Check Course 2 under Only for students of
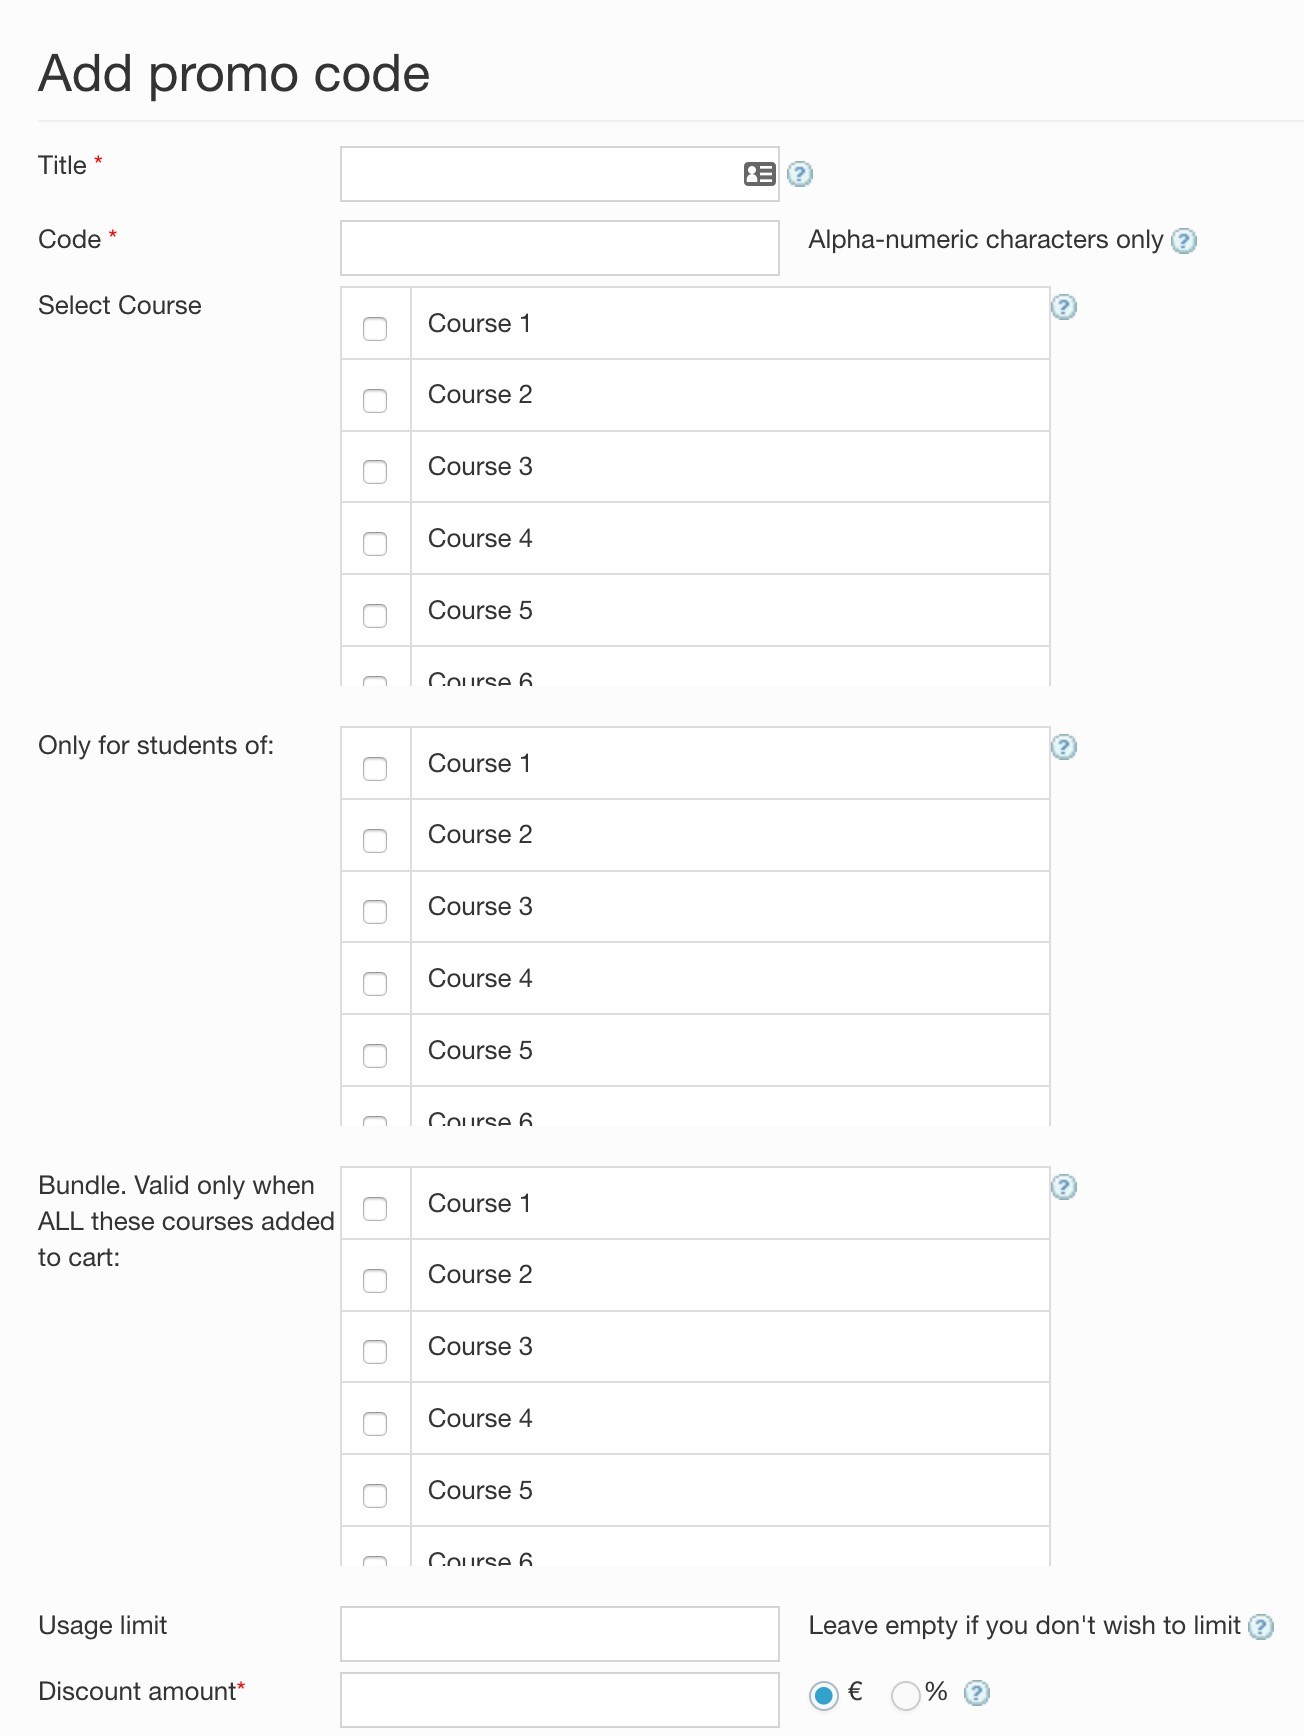Image resolution: width=1304 pixels, height=1736 pixels. [x=375, y=840]
